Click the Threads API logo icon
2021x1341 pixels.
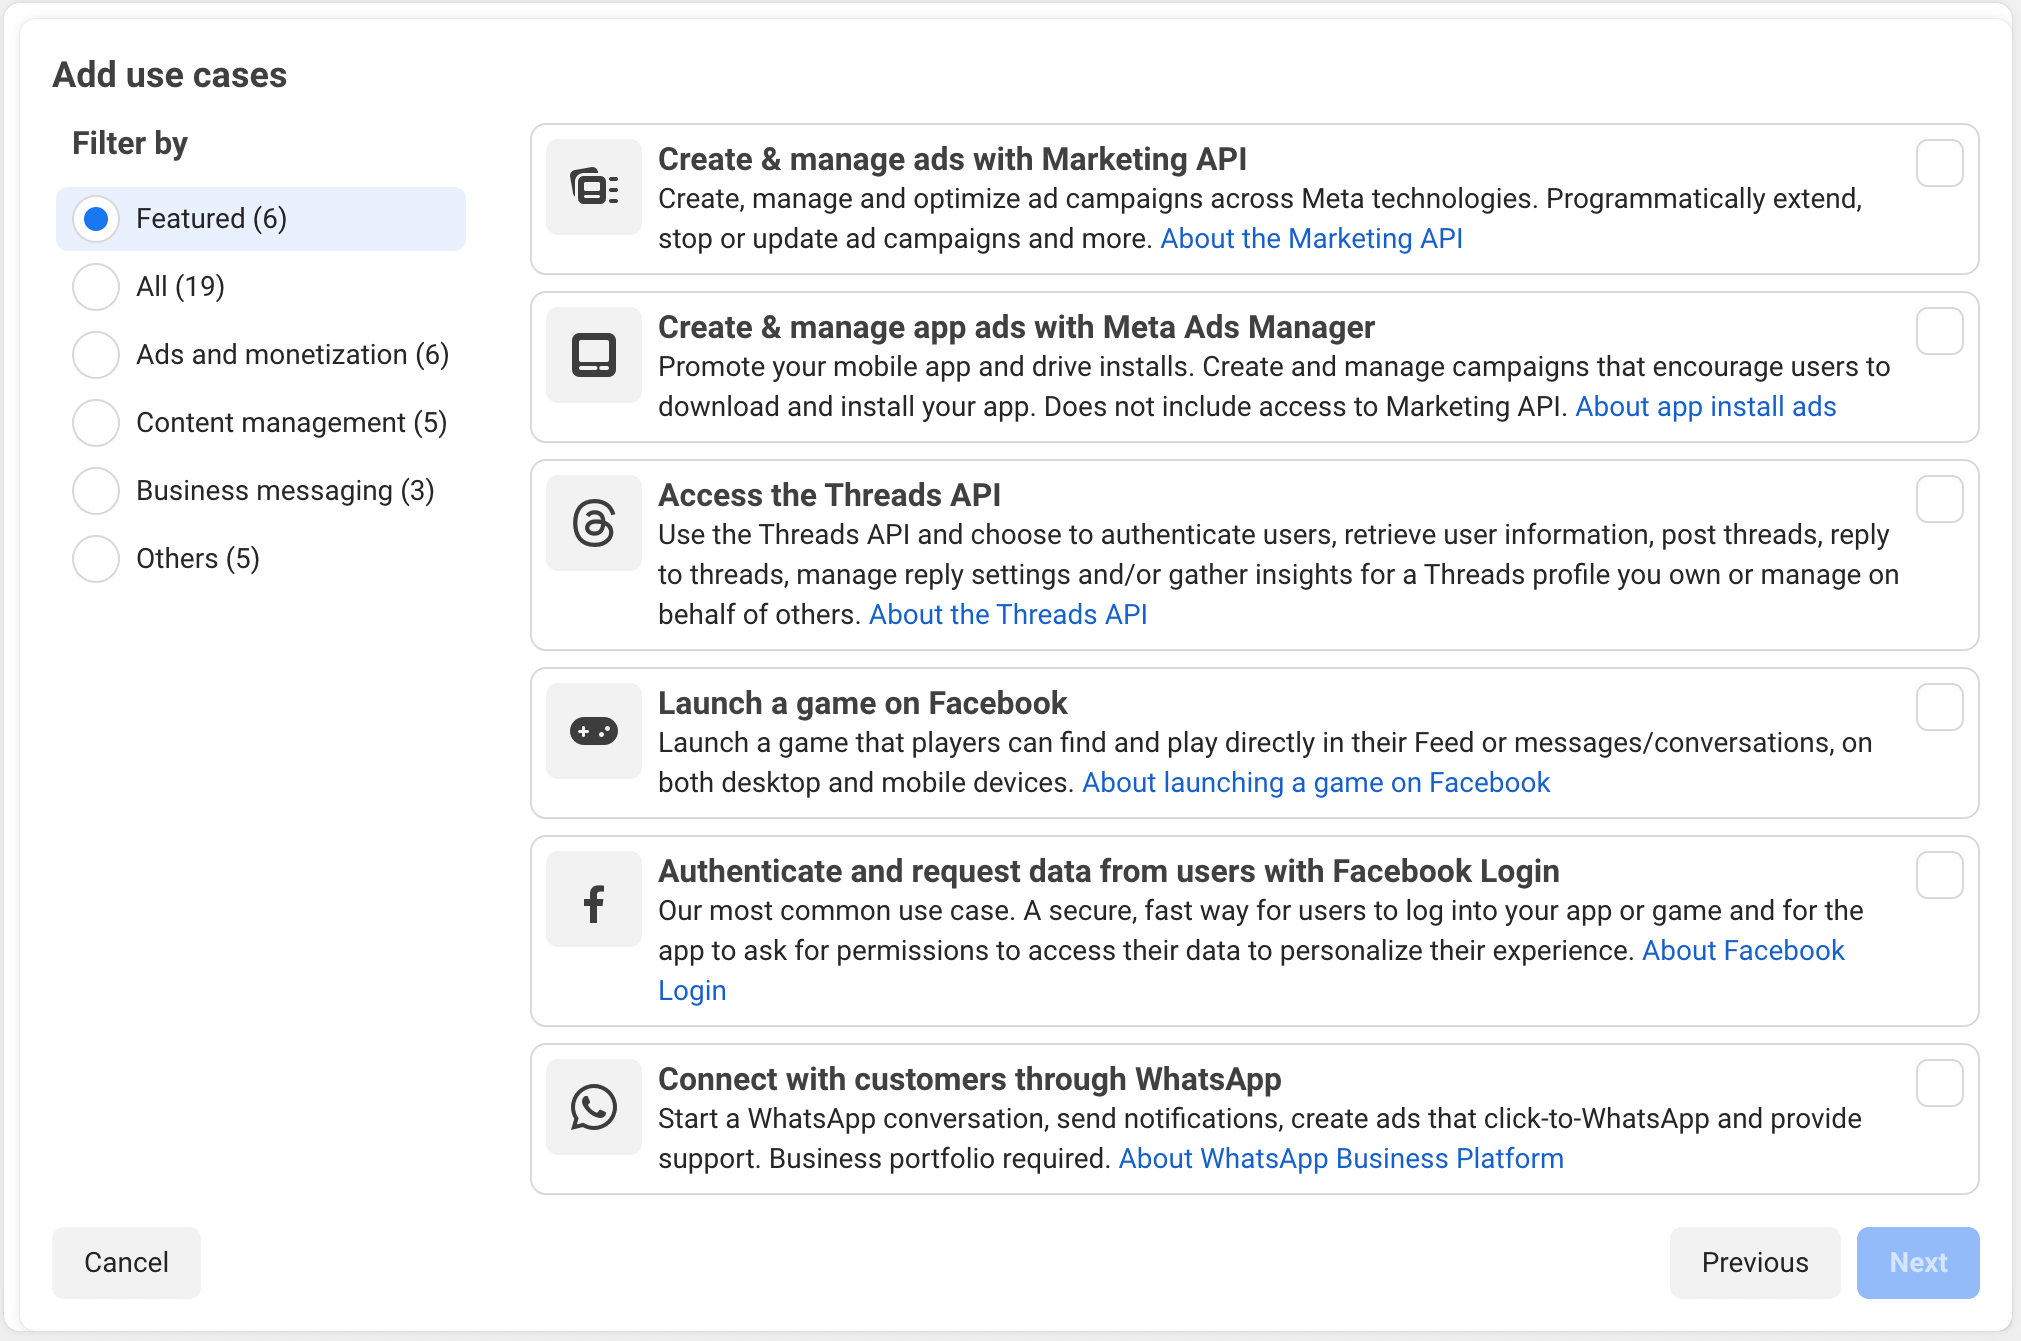coord(593,522)
